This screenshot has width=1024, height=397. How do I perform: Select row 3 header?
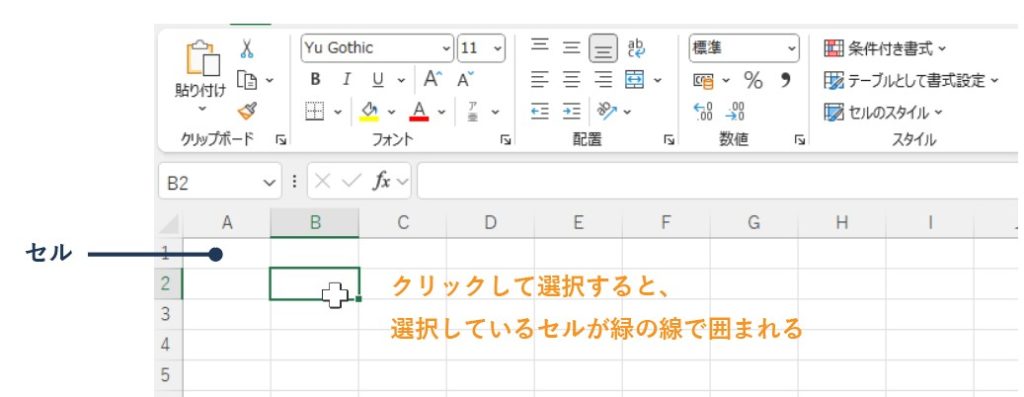pos(168,314)
